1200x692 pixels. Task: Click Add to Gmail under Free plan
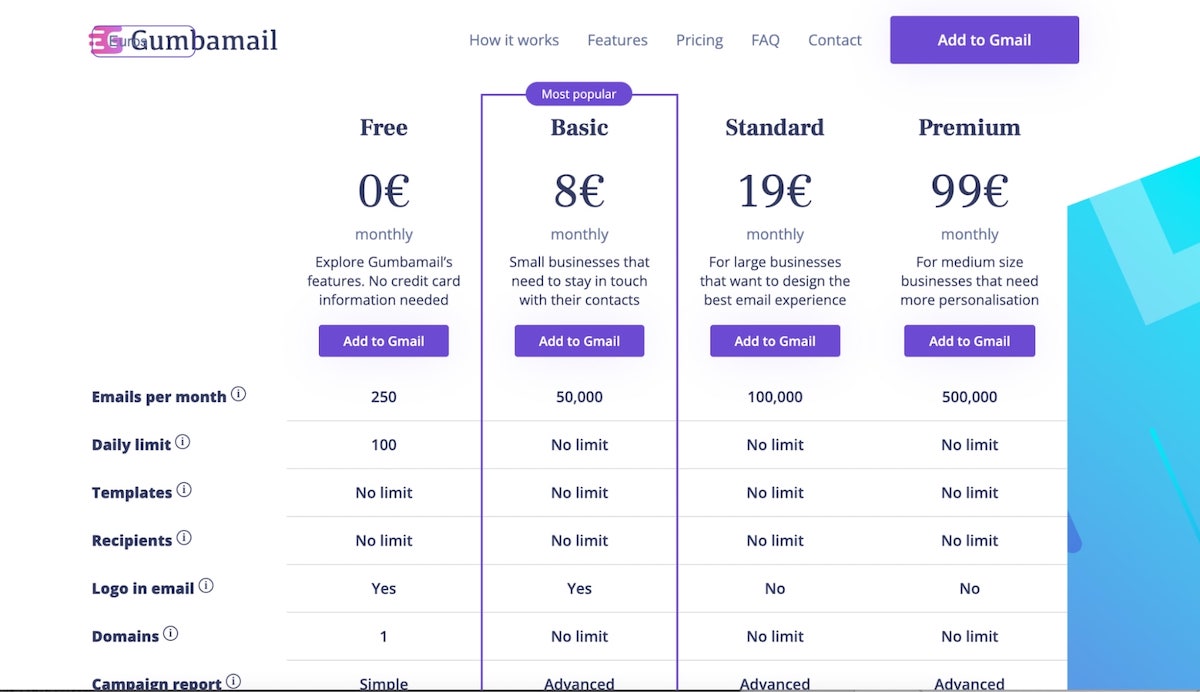(x=384, y=341)
